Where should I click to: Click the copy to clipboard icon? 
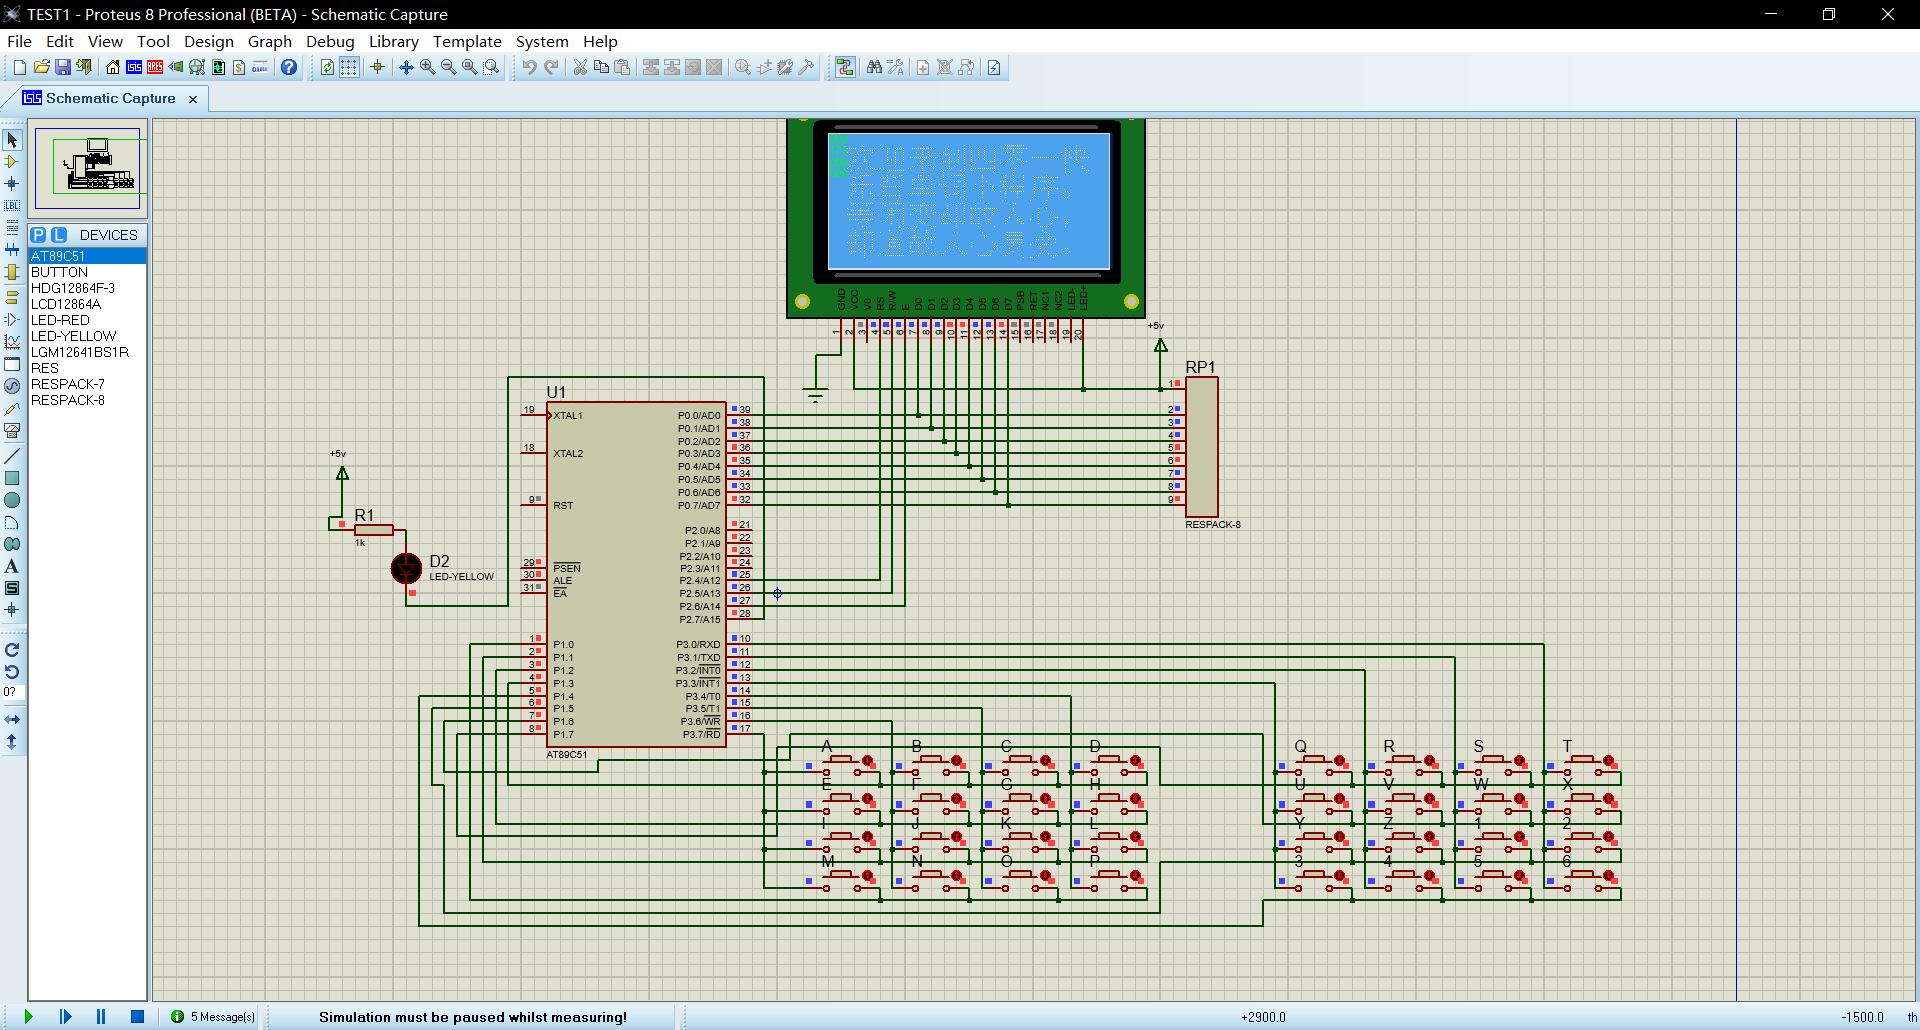pyautogui.click(x=601, y=67)
